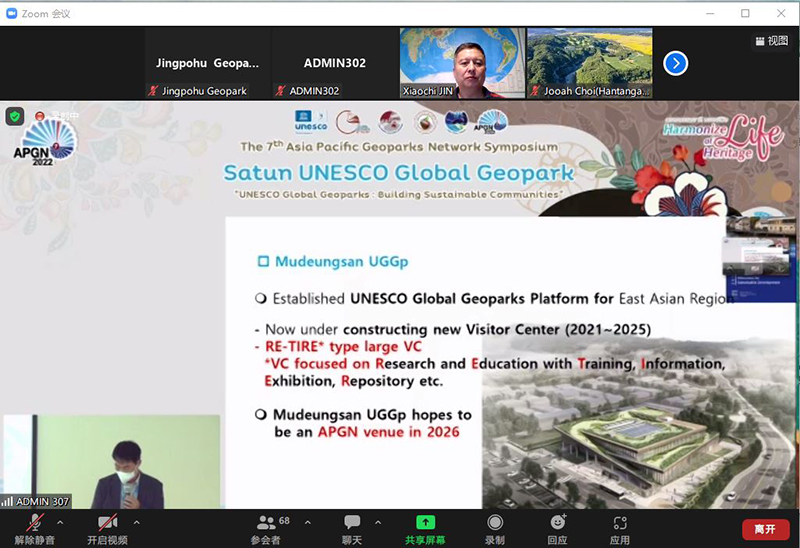Select the ADMIN302 participant tile
Viewport: 800px width, 548px height.
click(335, 63)
